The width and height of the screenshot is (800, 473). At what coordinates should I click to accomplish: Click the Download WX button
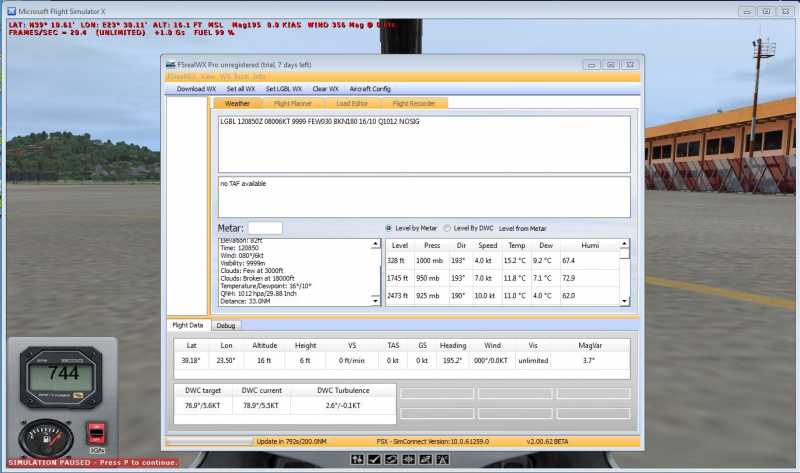[196, 89]
